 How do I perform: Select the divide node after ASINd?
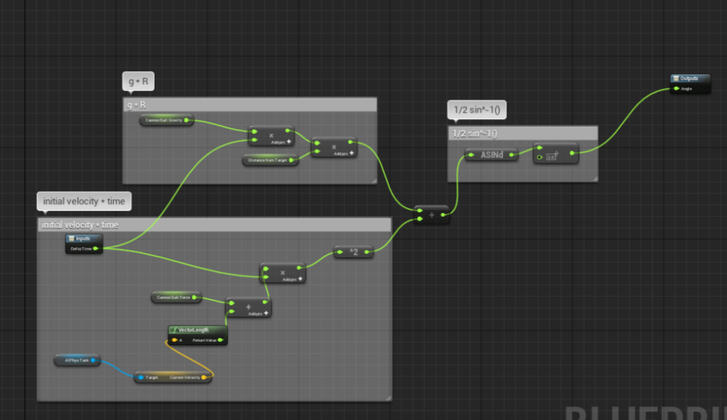554,155
